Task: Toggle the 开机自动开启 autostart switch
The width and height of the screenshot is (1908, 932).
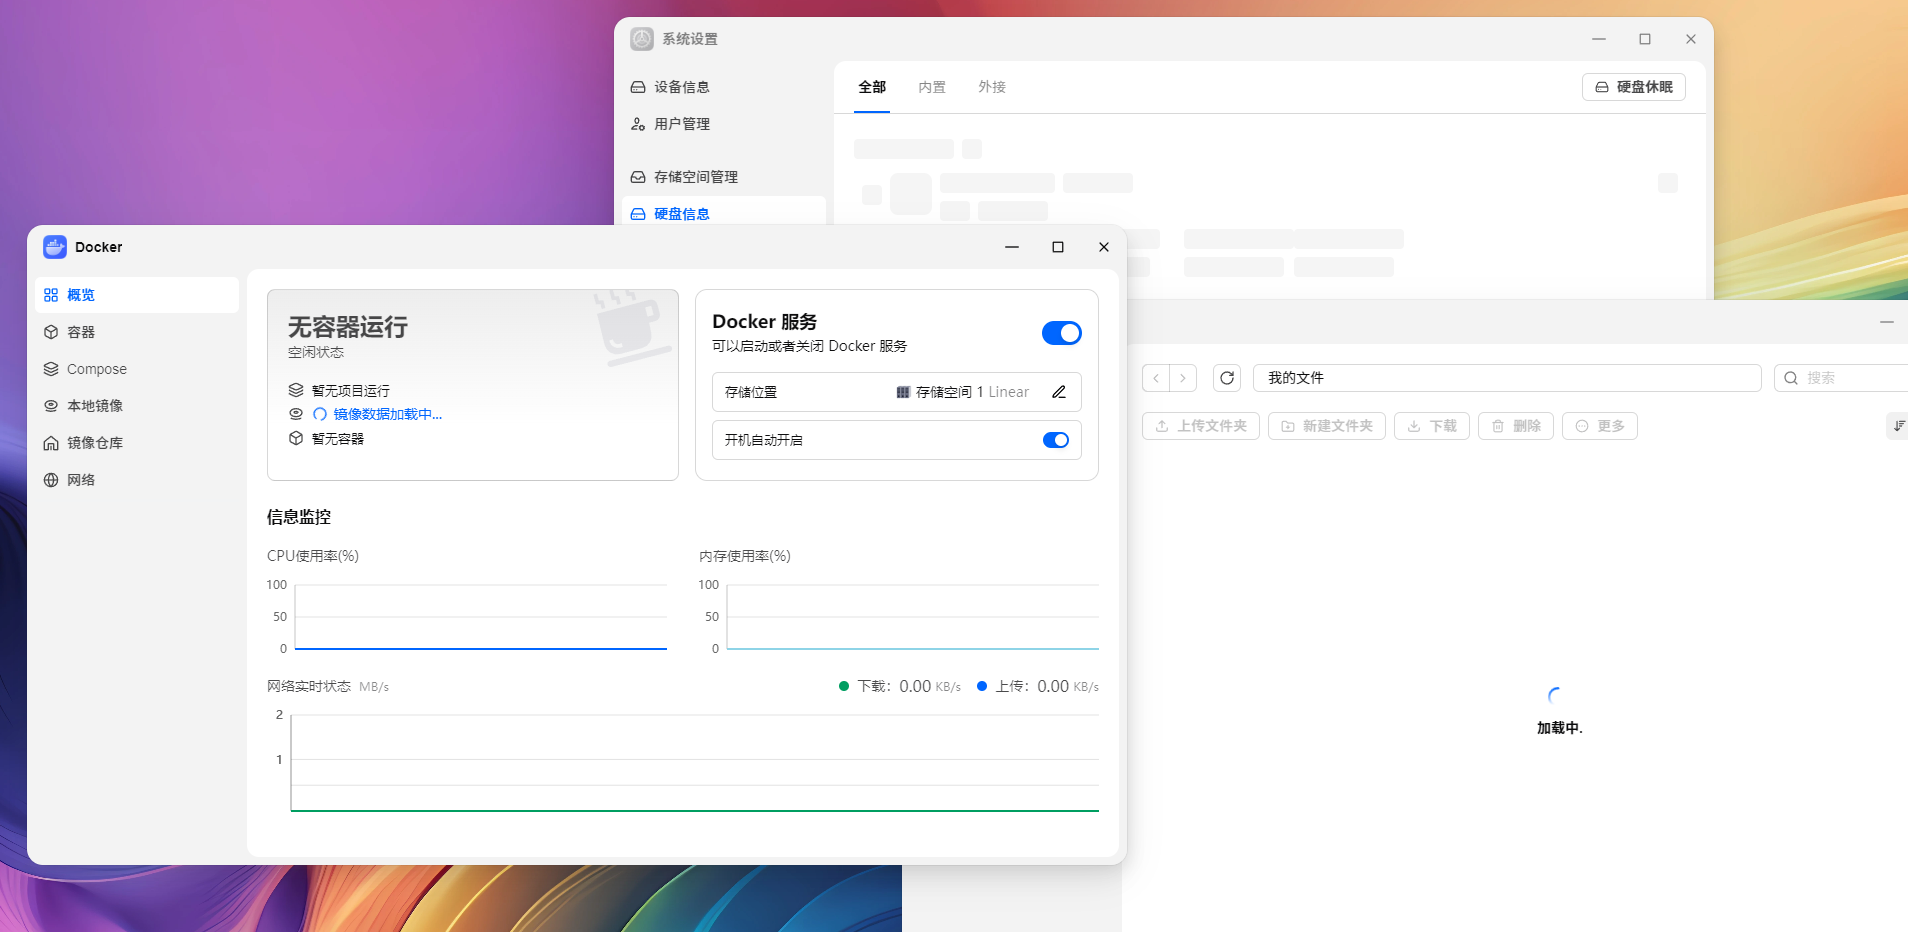Action: click(1056, 440)
